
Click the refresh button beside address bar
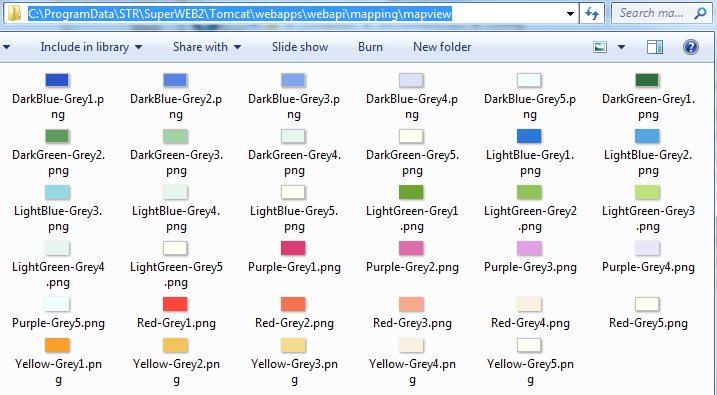coord(592,14)
